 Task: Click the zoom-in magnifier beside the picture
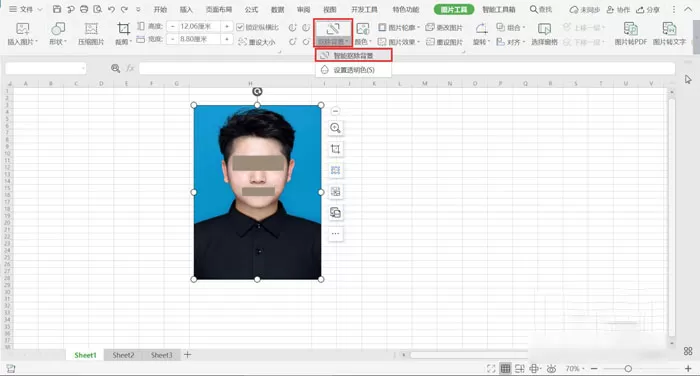pyautogui.click(x=335, y=128)
